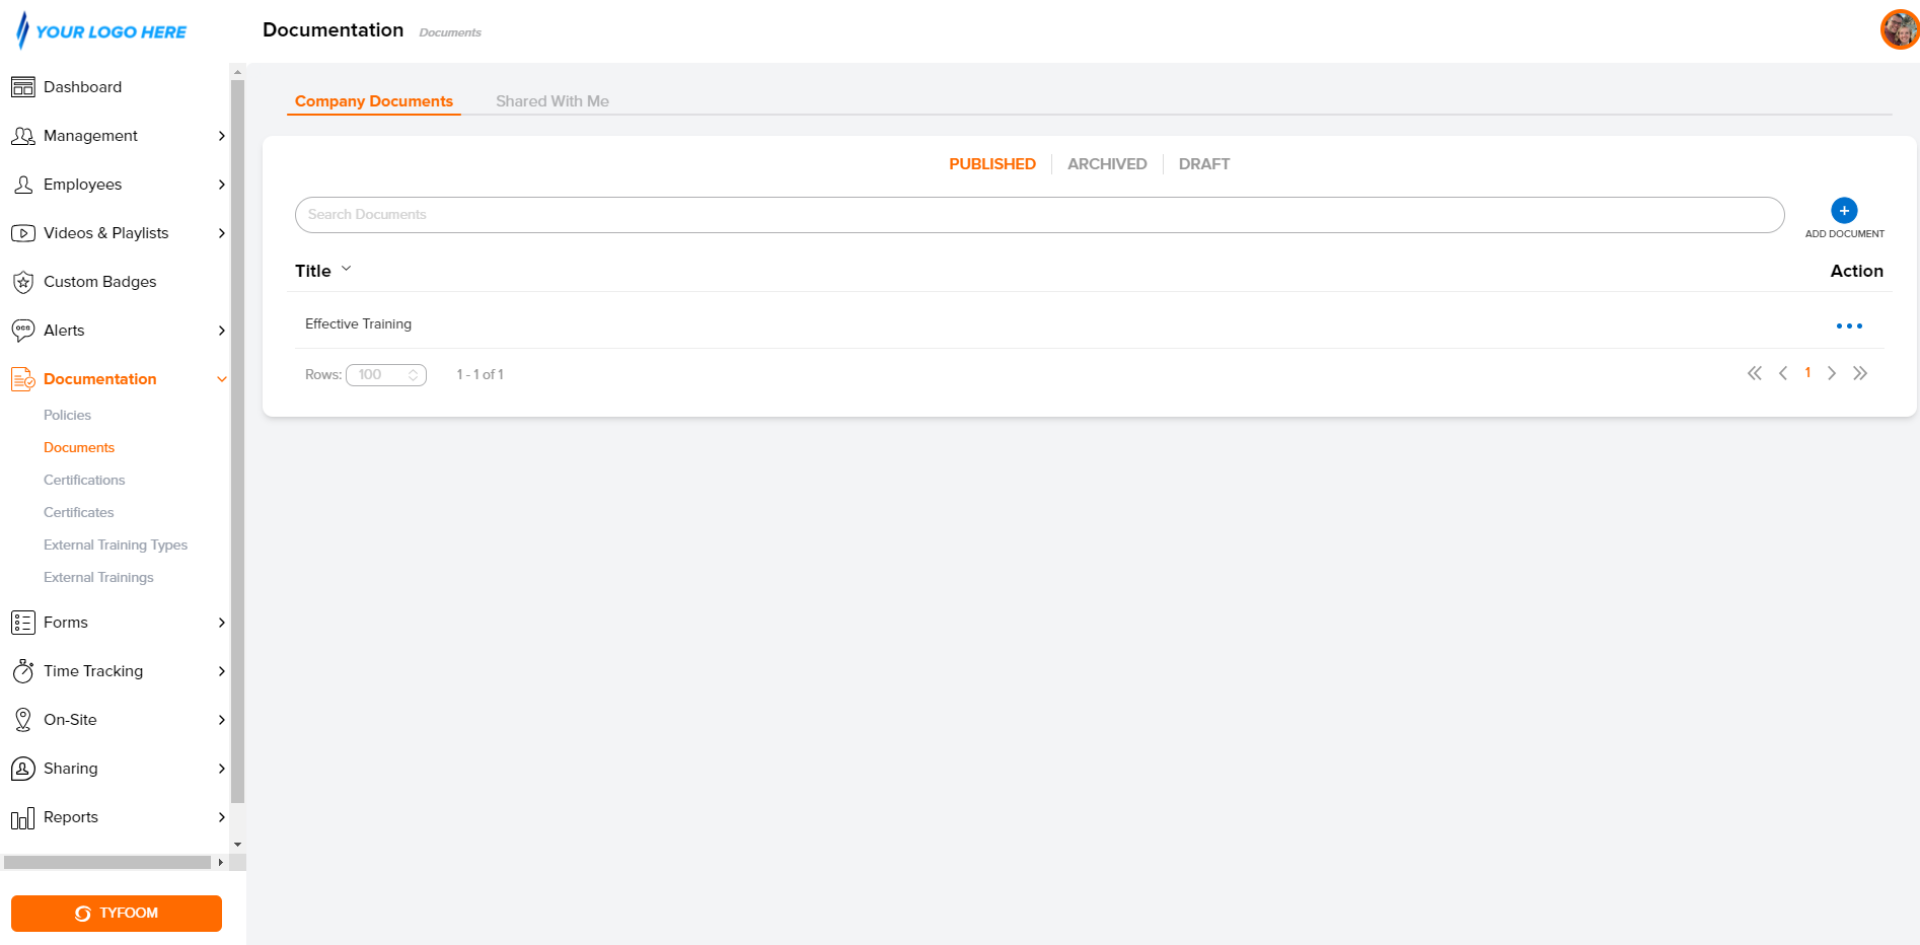Screen dimensions: 1920x945
Task: Collapse the Documentation section
Action: click(x=221, y=379)
